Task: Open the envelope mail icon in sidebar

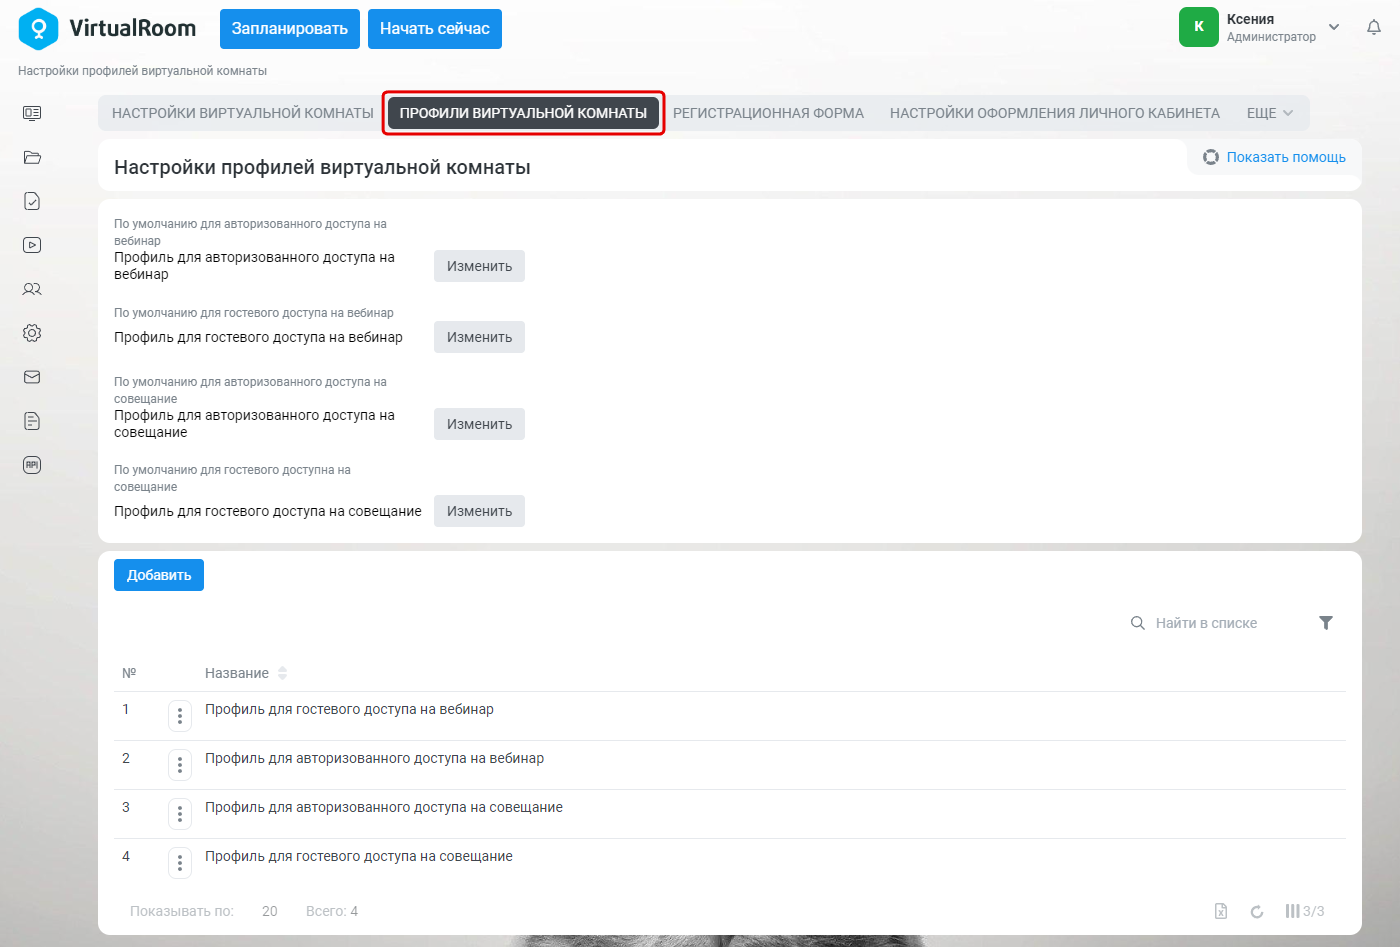Action: coord(32,377)
